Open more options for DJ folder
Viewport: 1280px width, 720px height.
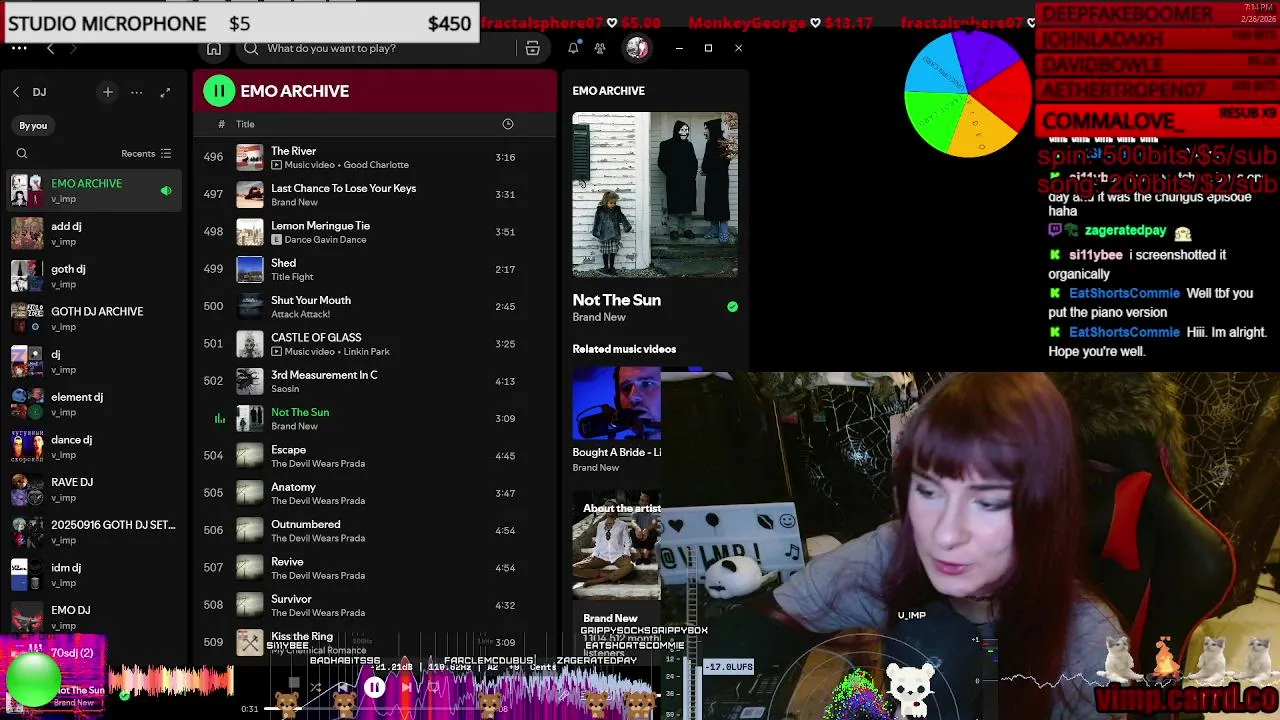[136, 92]
